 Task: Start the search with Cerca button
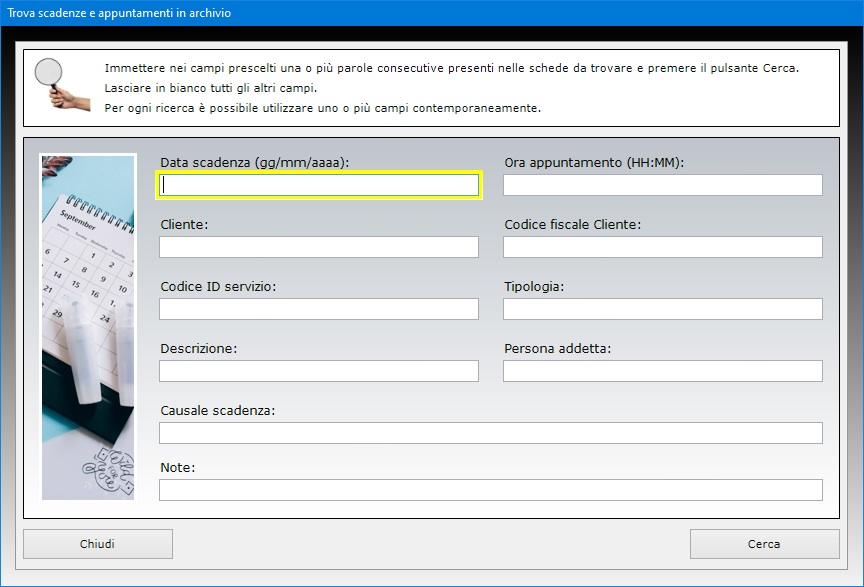coord(764,544)
